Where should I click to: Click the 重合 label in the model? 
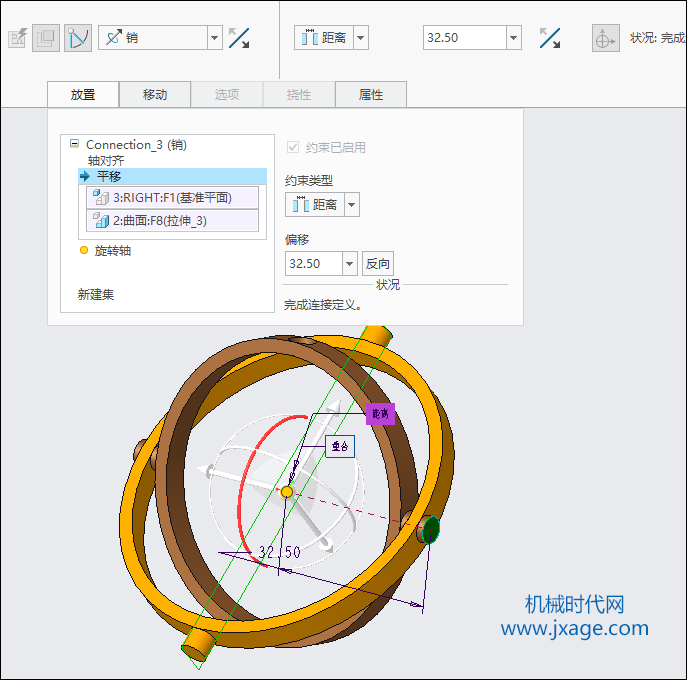(x=340, y=446)
